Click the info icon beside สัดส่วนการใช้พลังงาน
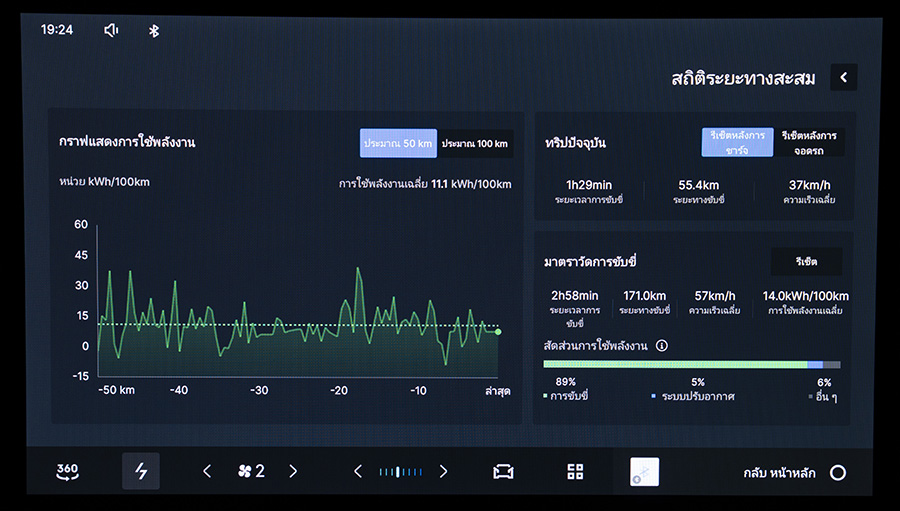This screenshot has width=900, height=511. click(x=662, y=346)
